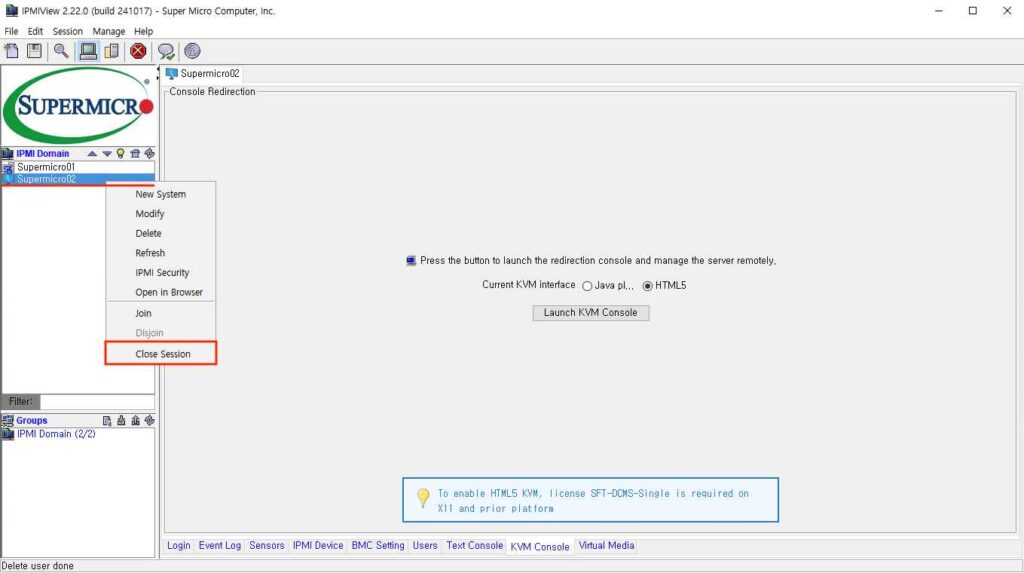Choose Modify from the context menu
This screenshot has width=1024, height=573.
161,214
